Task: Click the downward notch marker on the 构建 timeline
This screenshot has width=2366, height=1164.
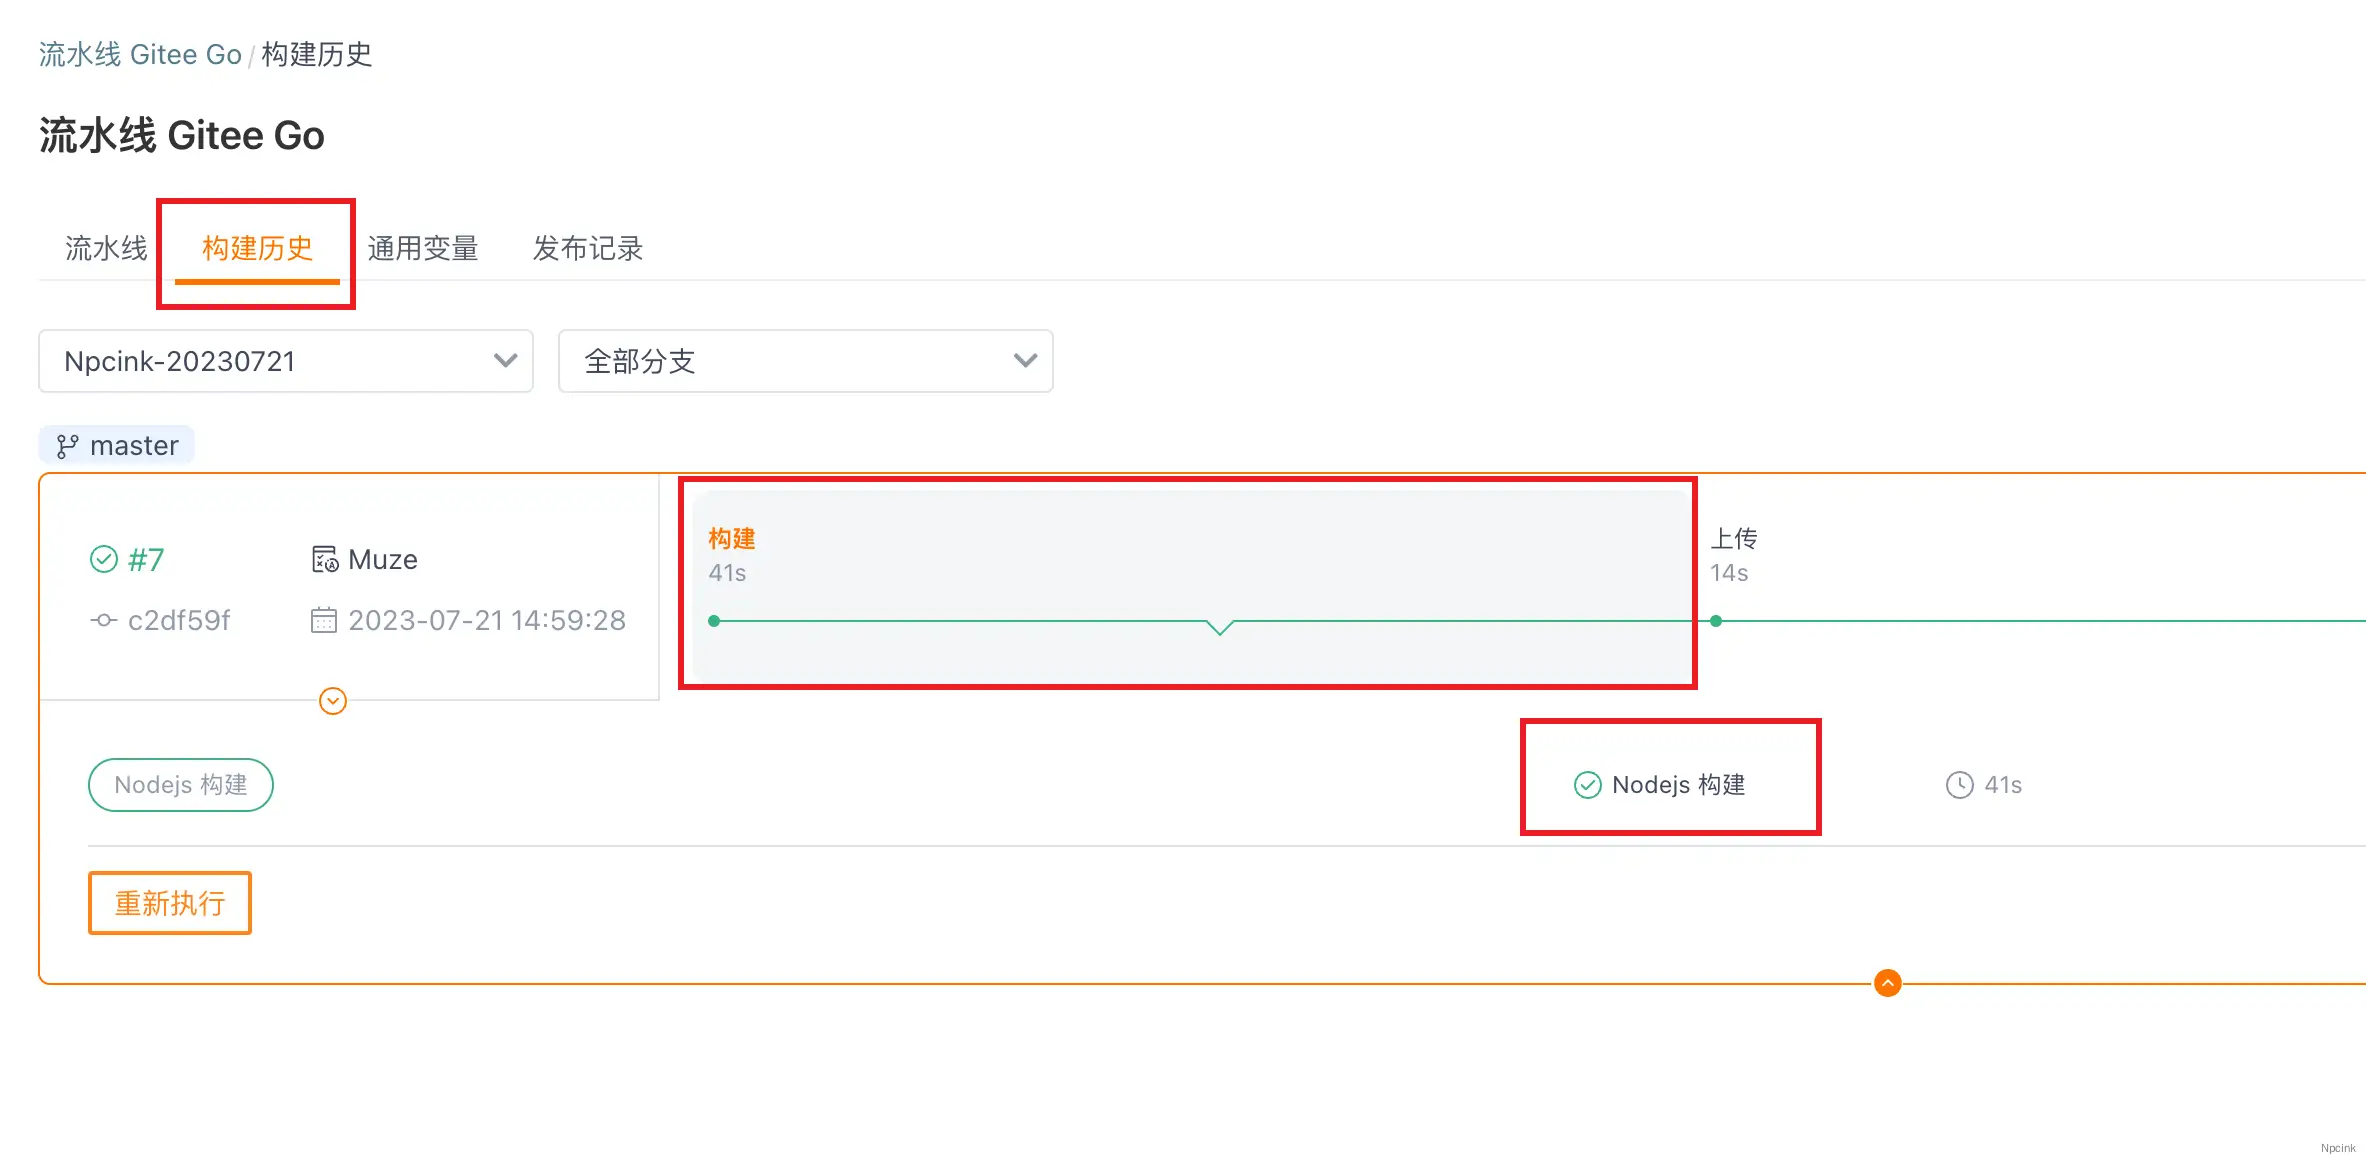Action: (x=1220, y=627)
